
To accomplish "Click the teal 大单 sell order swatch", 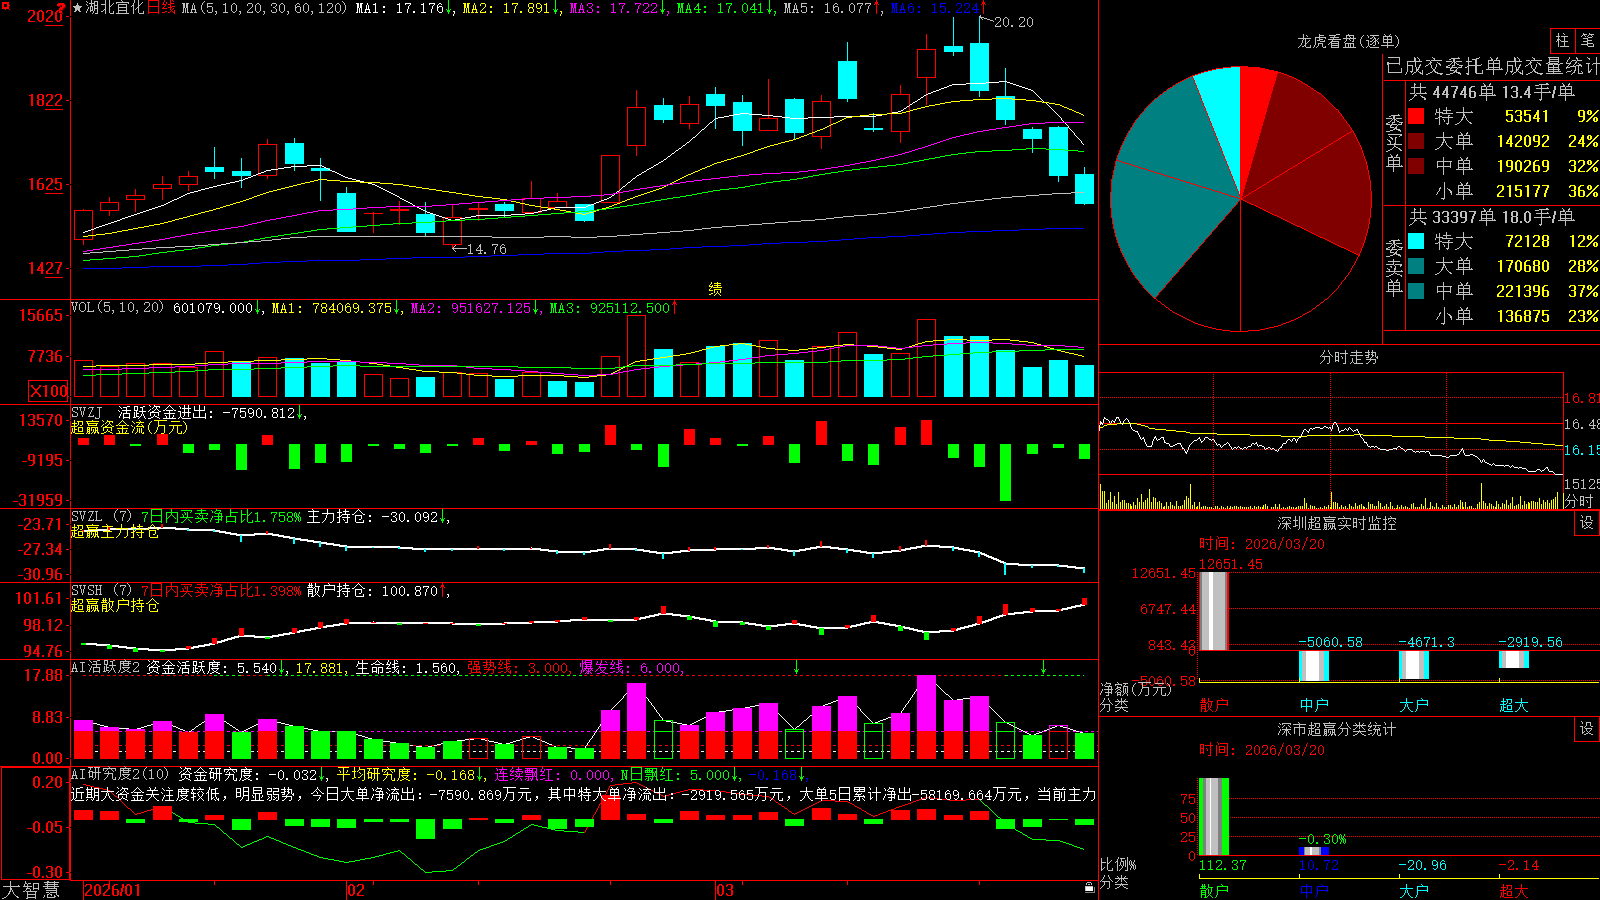I will pyautogui.click(x=1416, y=266).
